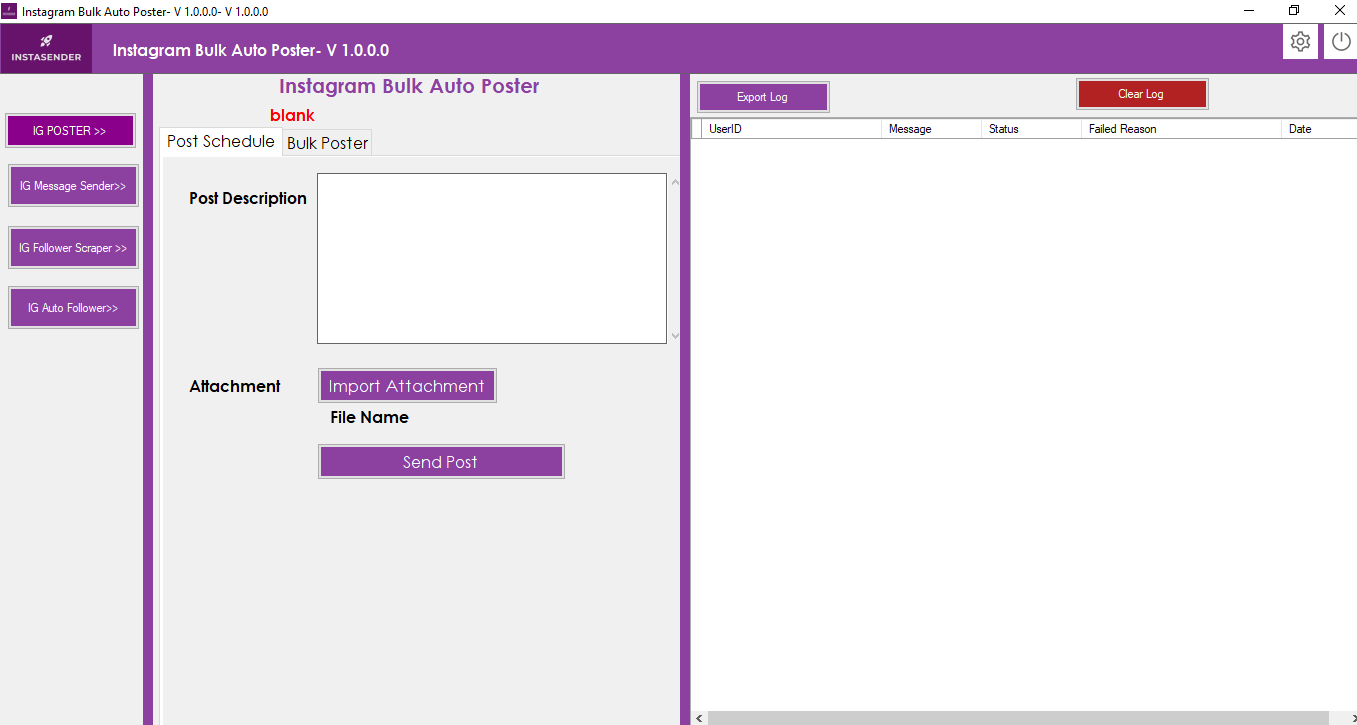
Task: Click into the Post Description text box
Action: [492, 259]
